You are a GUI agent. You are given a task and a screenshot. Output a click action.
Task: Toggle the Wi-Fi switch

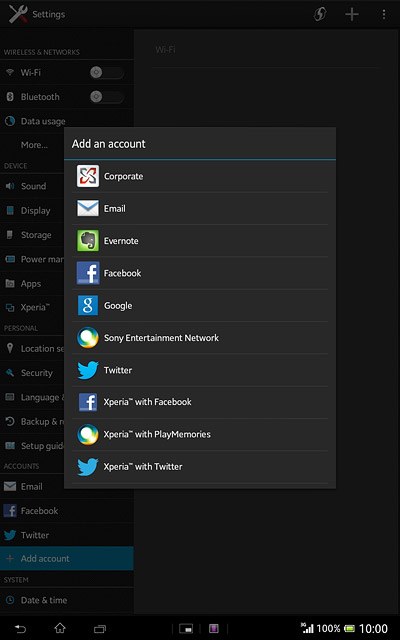click(107, 73)
